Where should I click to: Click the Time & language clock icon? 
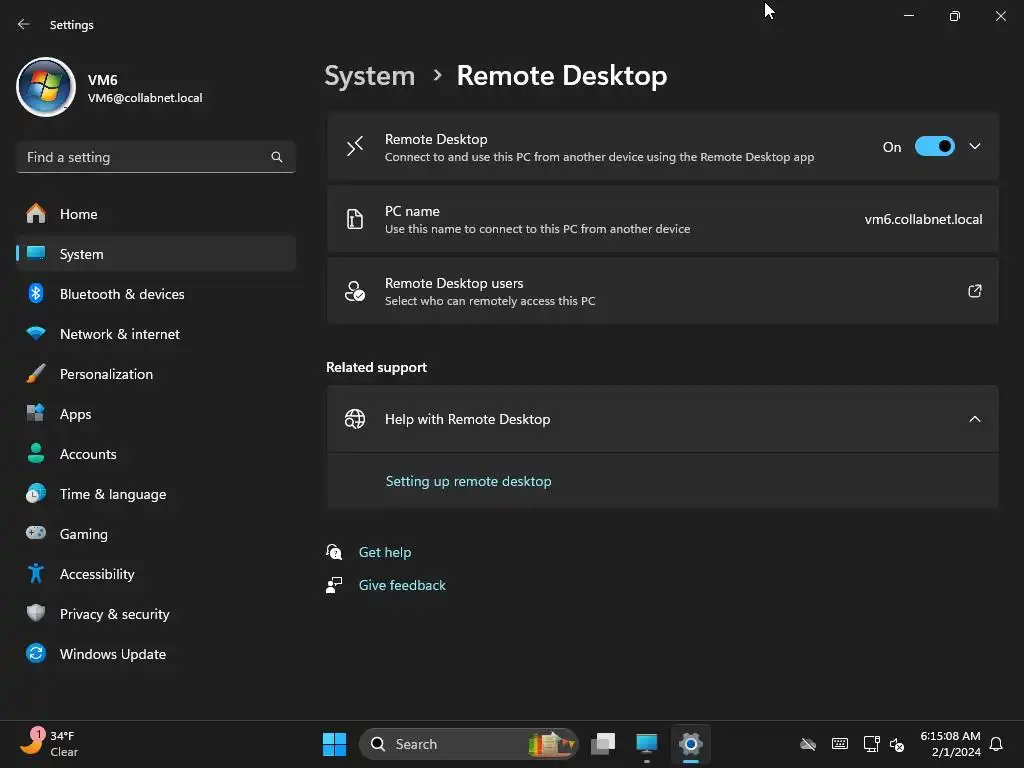(36, 493)
